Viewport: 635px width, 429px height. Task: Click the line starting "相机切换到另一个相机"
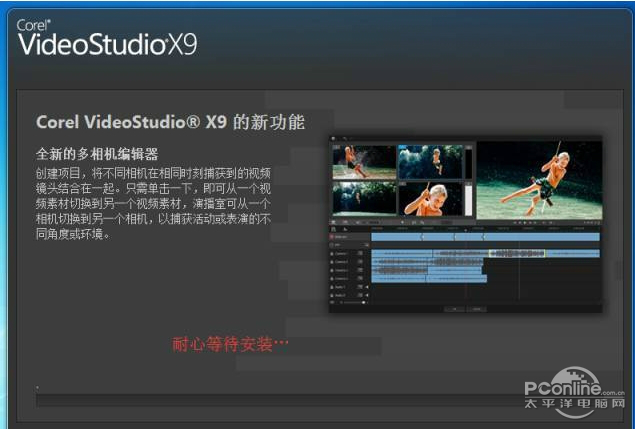tap(153, 219)
